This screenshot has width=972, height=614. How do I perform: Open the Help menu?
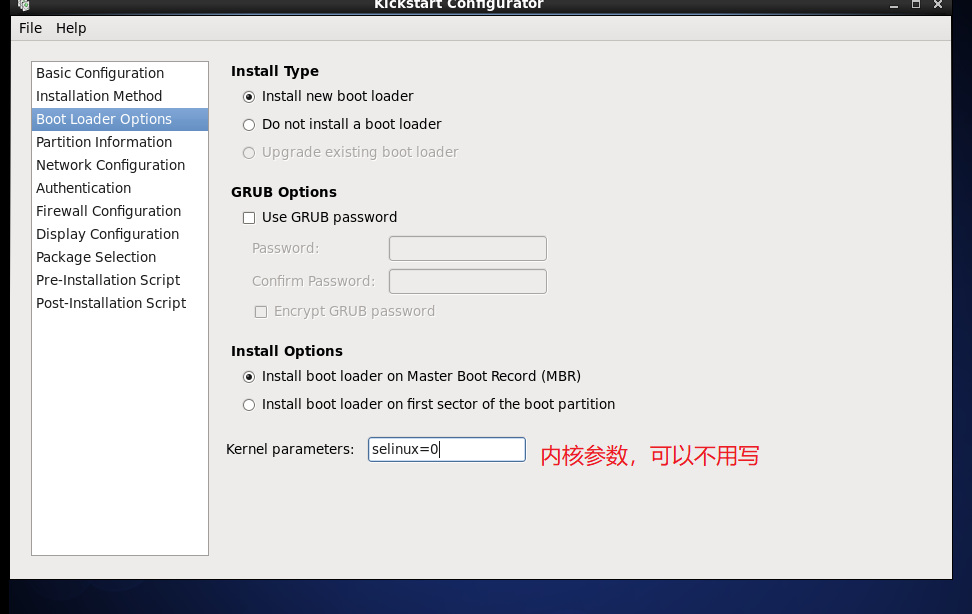71,28
